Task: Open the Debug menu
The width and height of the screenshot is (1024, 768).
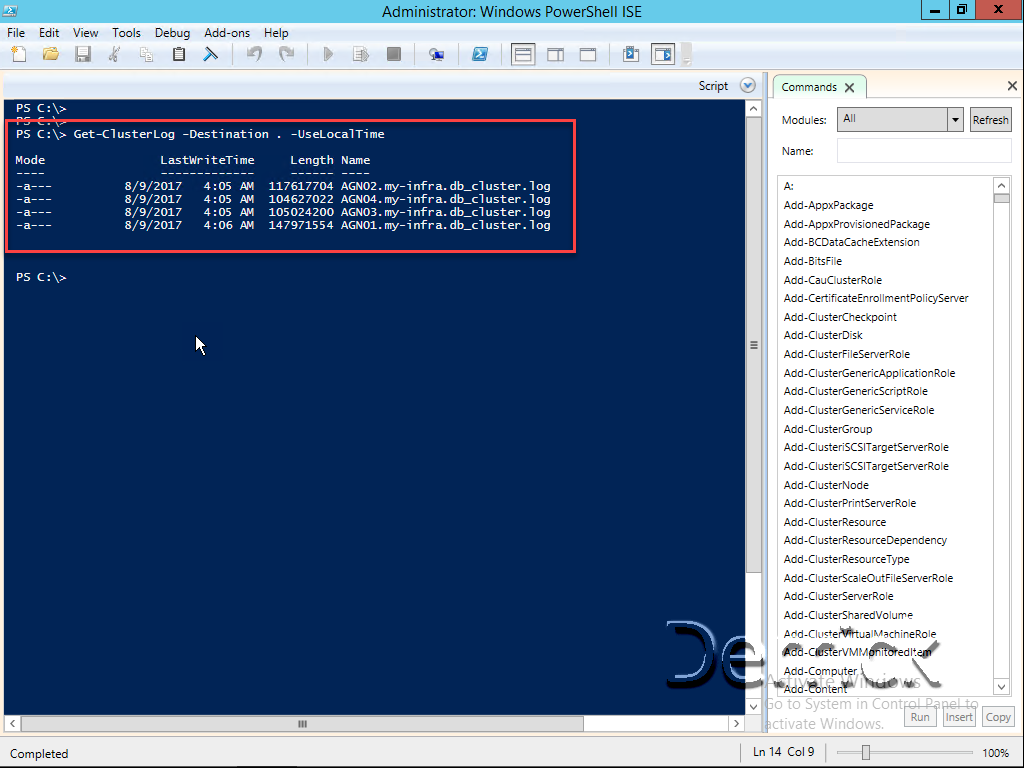Action: (x=172, y=32)
